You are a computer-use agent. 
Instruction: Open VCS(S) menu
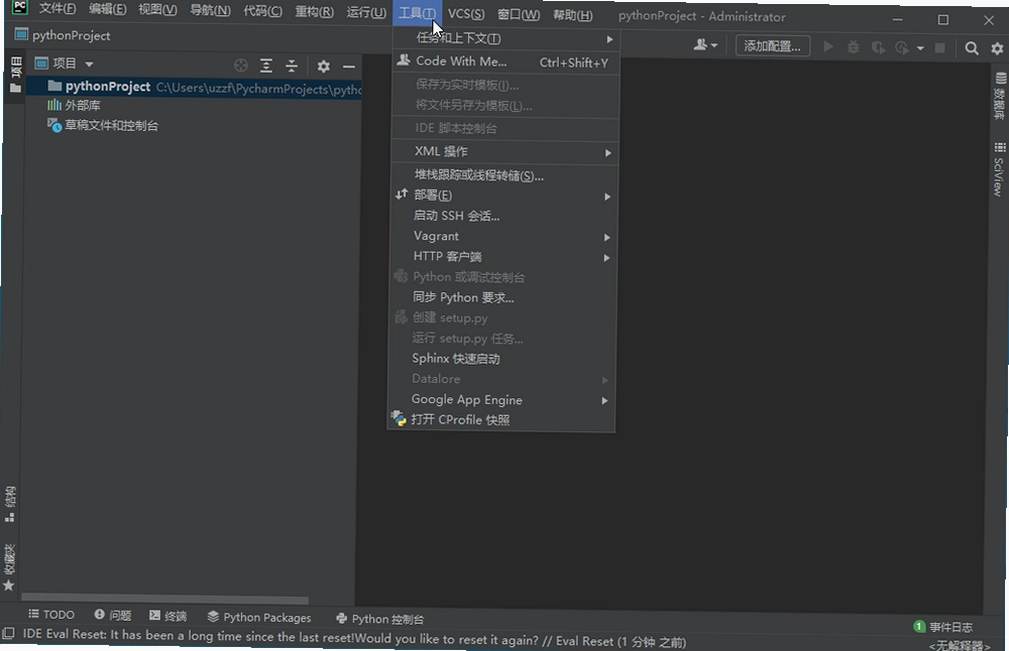click(x=466, y=14)
